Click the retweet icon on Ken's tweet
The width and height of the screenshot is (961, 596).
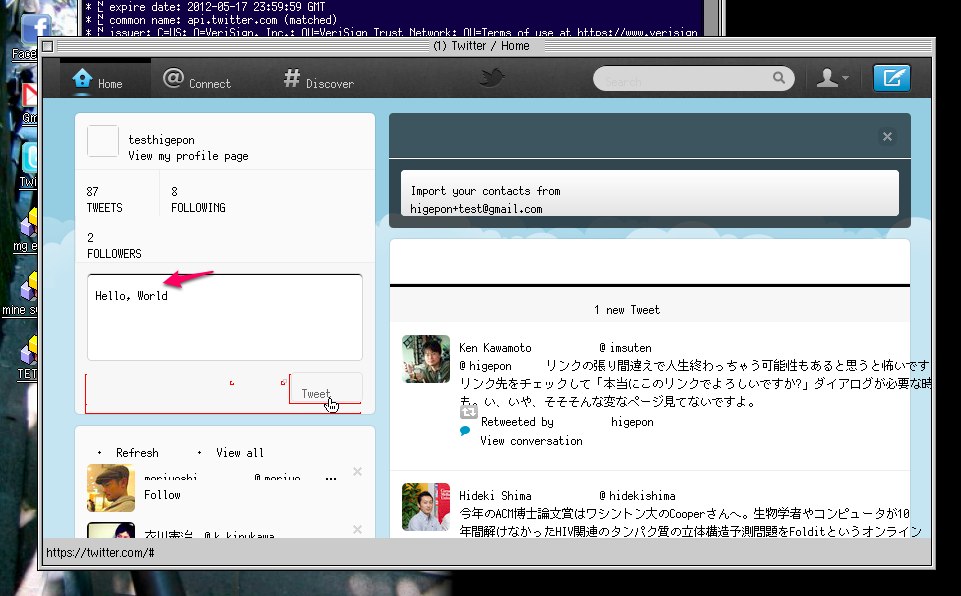469,413
